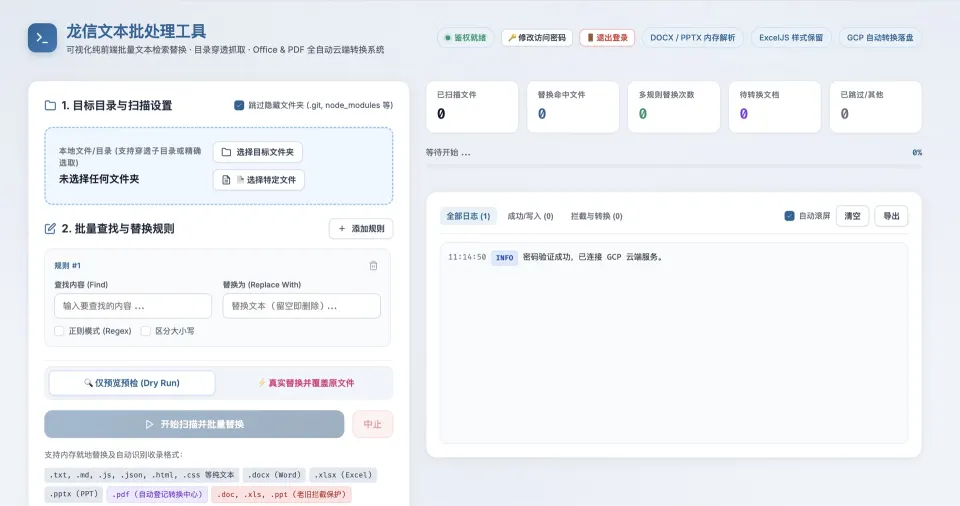The image size is (960, 506).
Task: Click .doc, .xls, .ppt legacy format tag
Action: (281, 494)
